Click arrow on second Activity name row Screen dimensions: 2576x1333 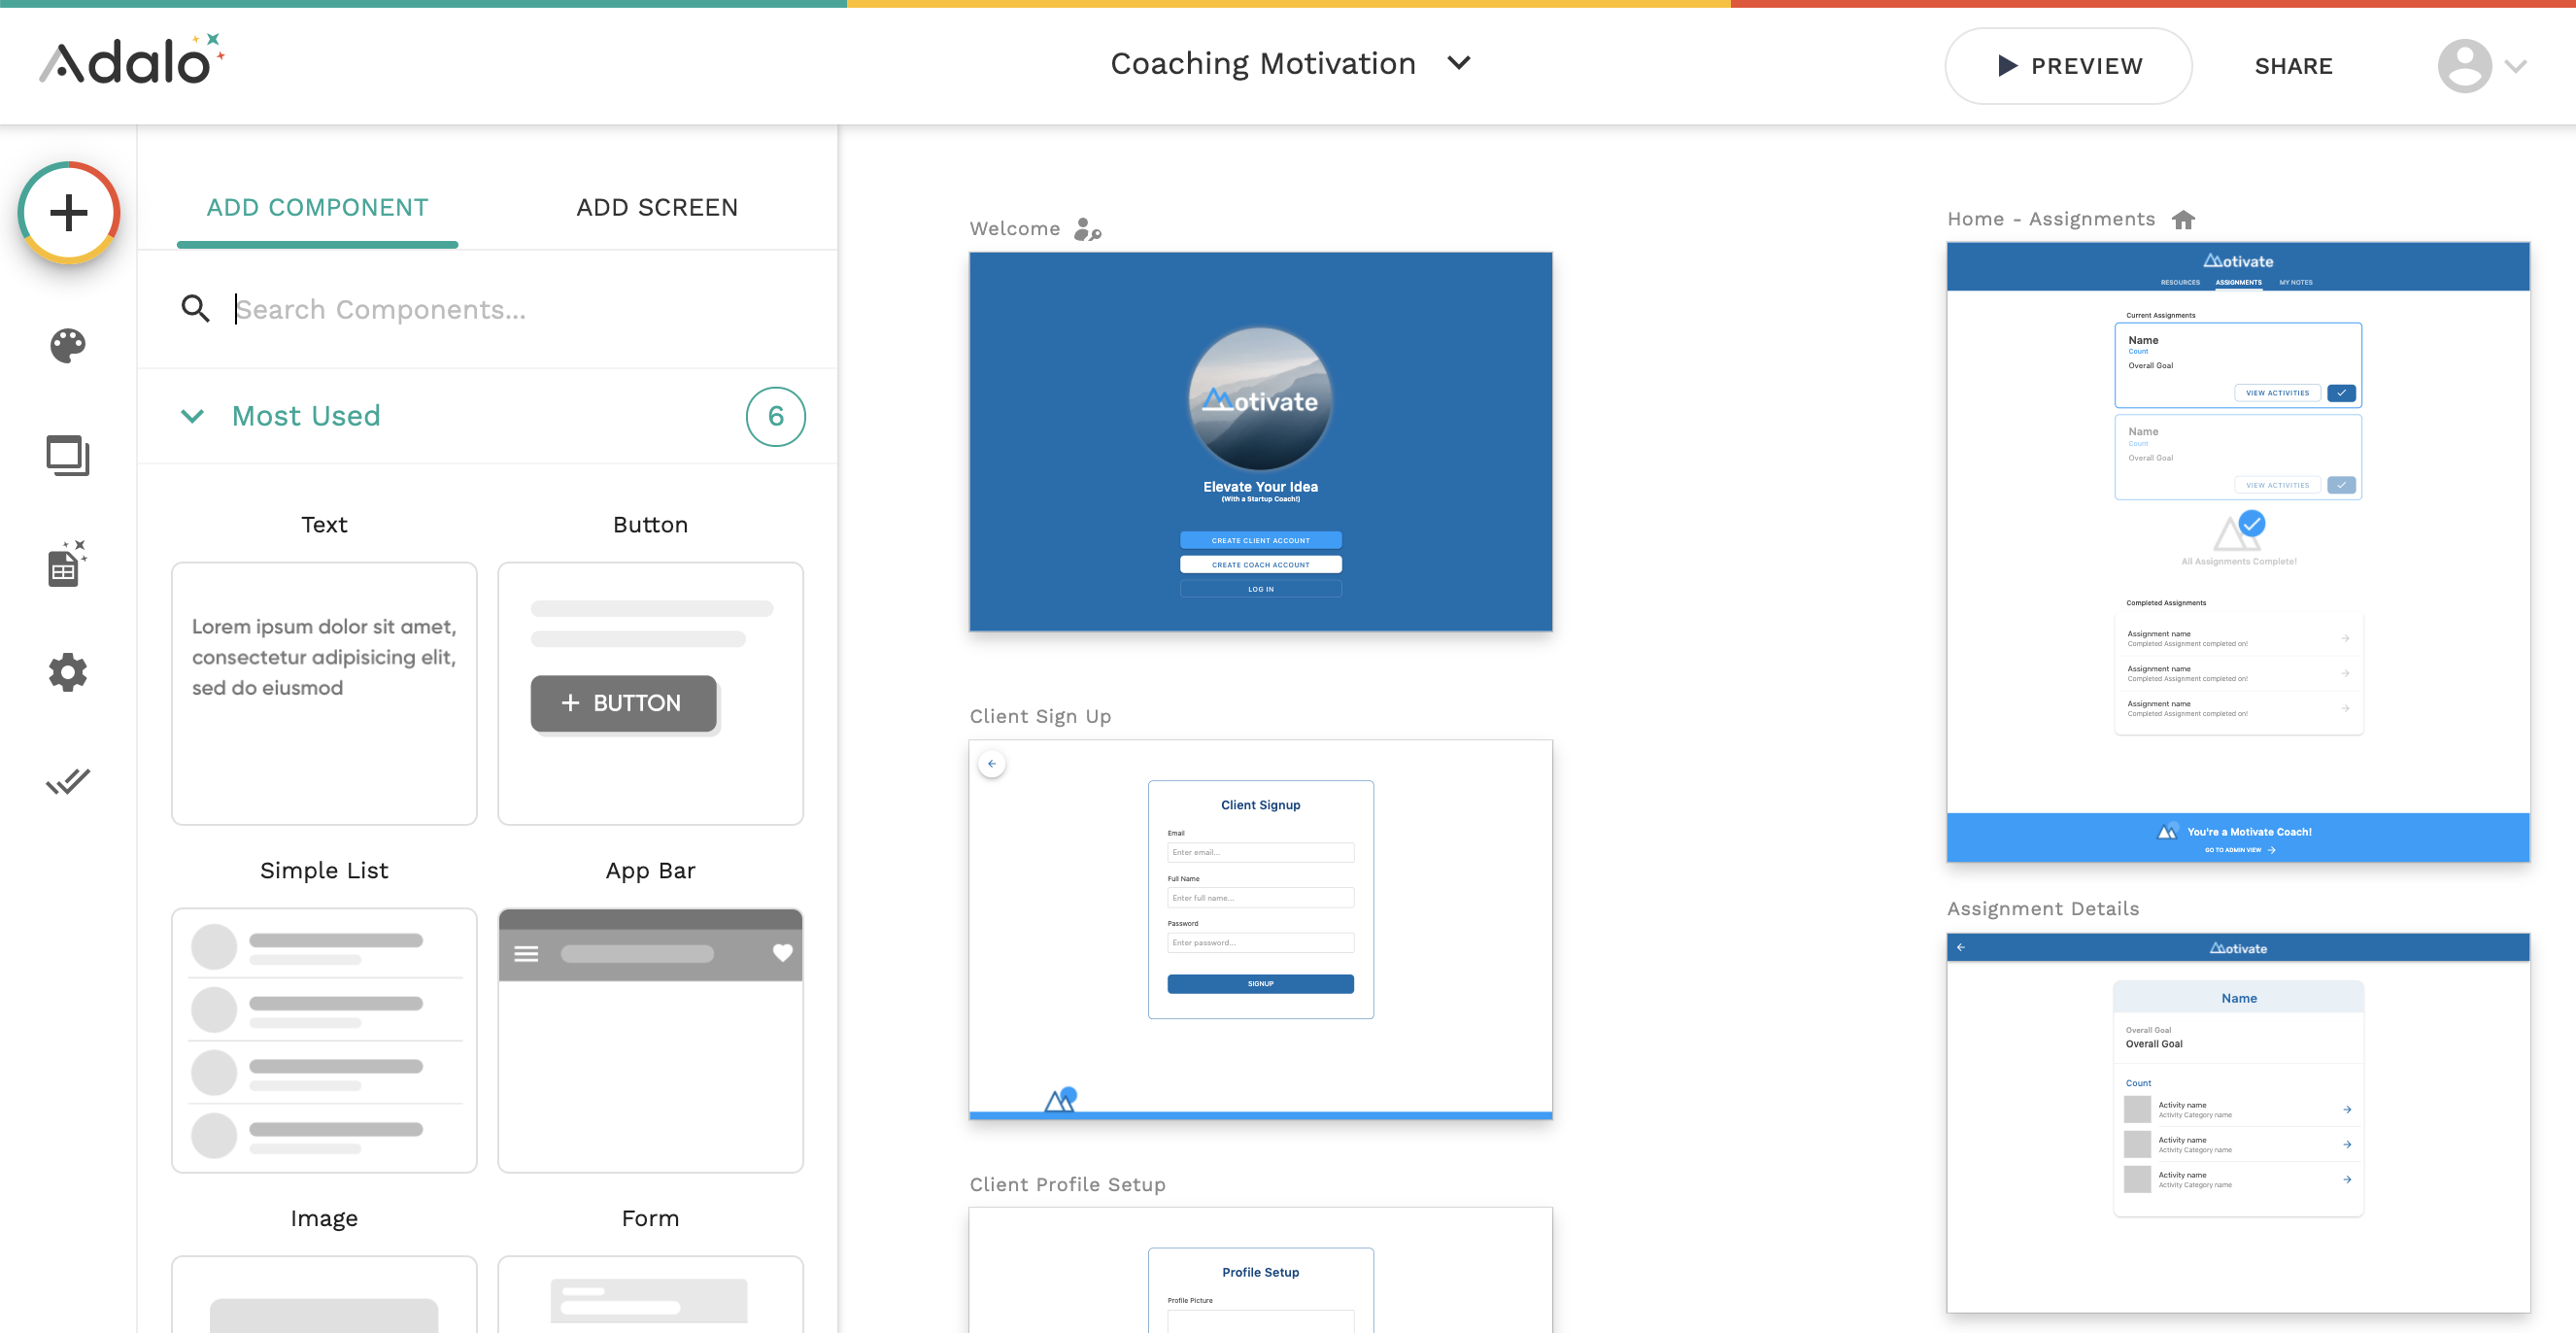2346,1144
